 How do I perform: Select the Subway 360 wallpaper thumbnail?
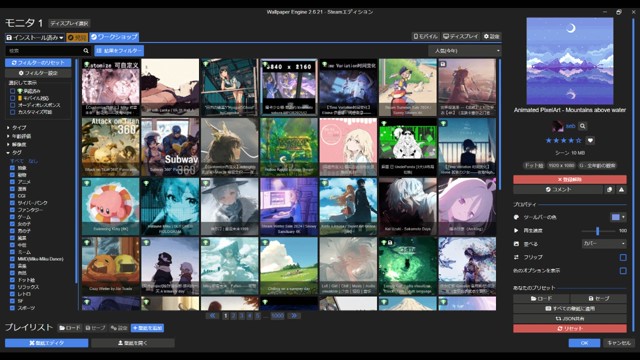coord(170,147)
